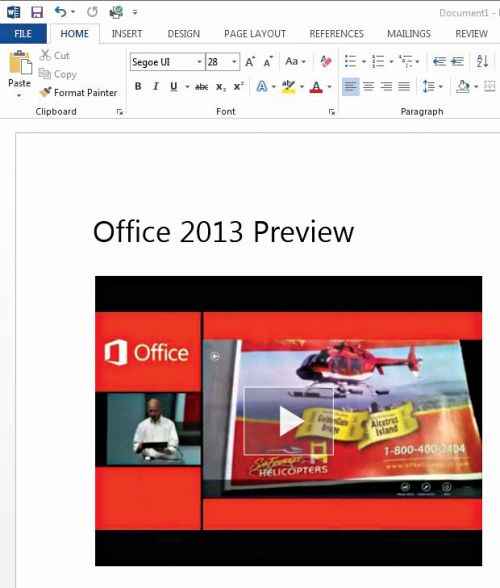Click the Clear Formatting eraser icon
The height and width of the screenshot is (588, 500).
coord(326,62)
